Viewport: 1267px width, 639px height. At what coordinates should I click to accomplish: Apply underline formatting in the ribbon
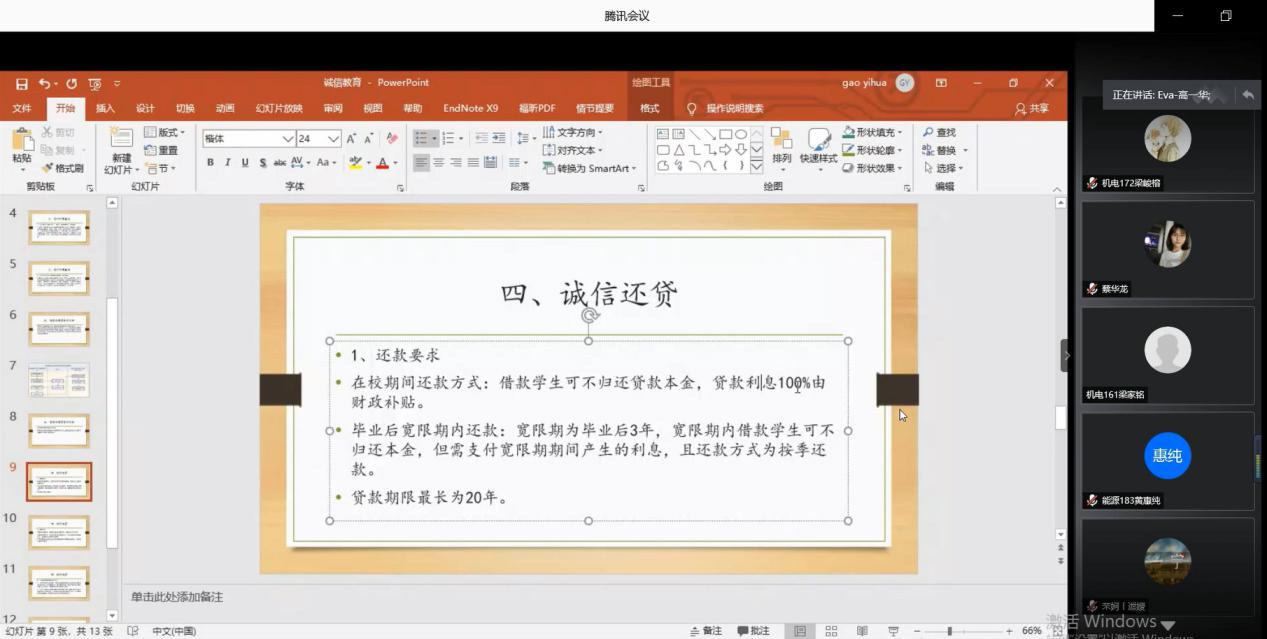(x=243, y=162)
